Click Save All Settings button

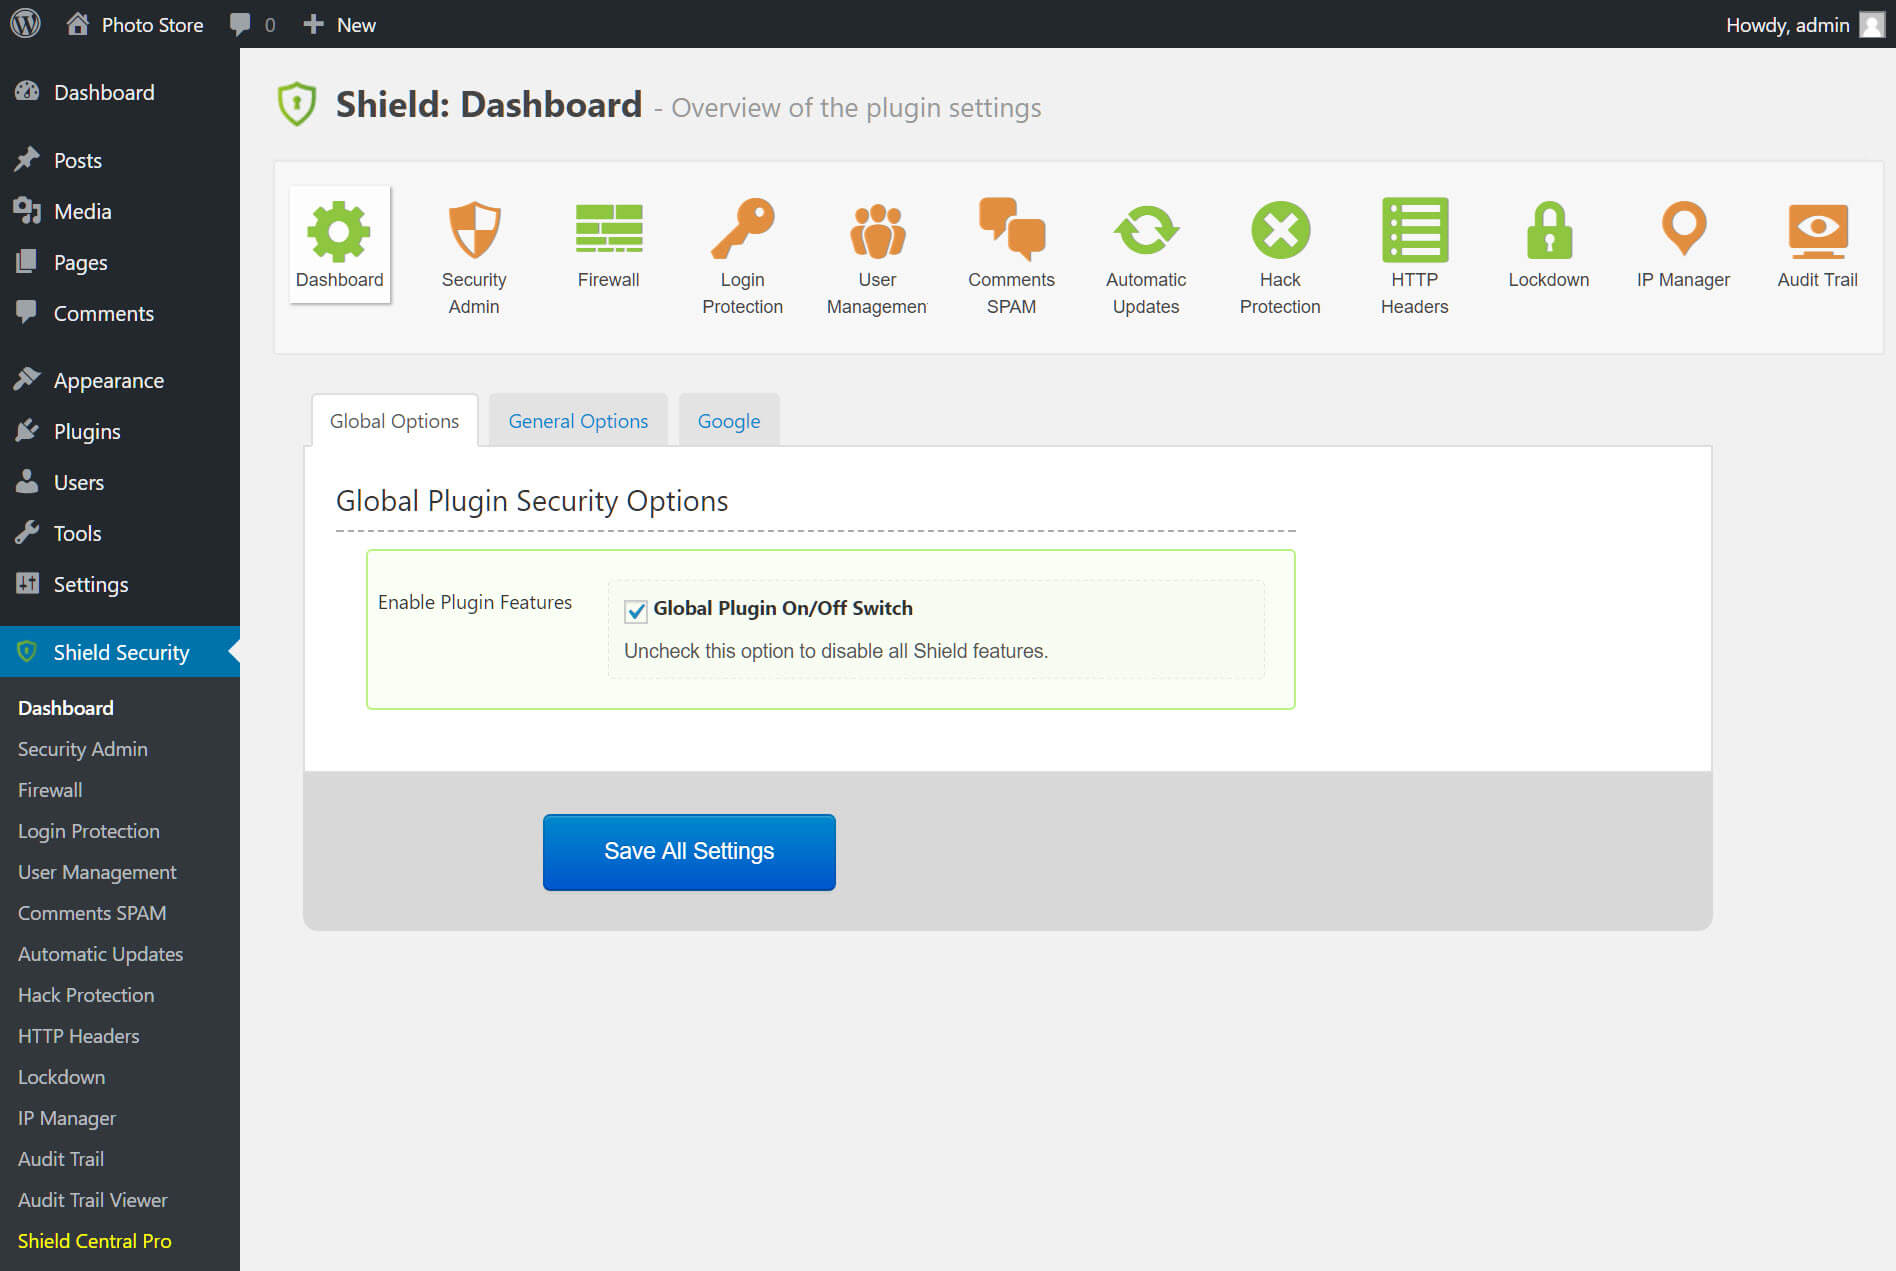689,852
